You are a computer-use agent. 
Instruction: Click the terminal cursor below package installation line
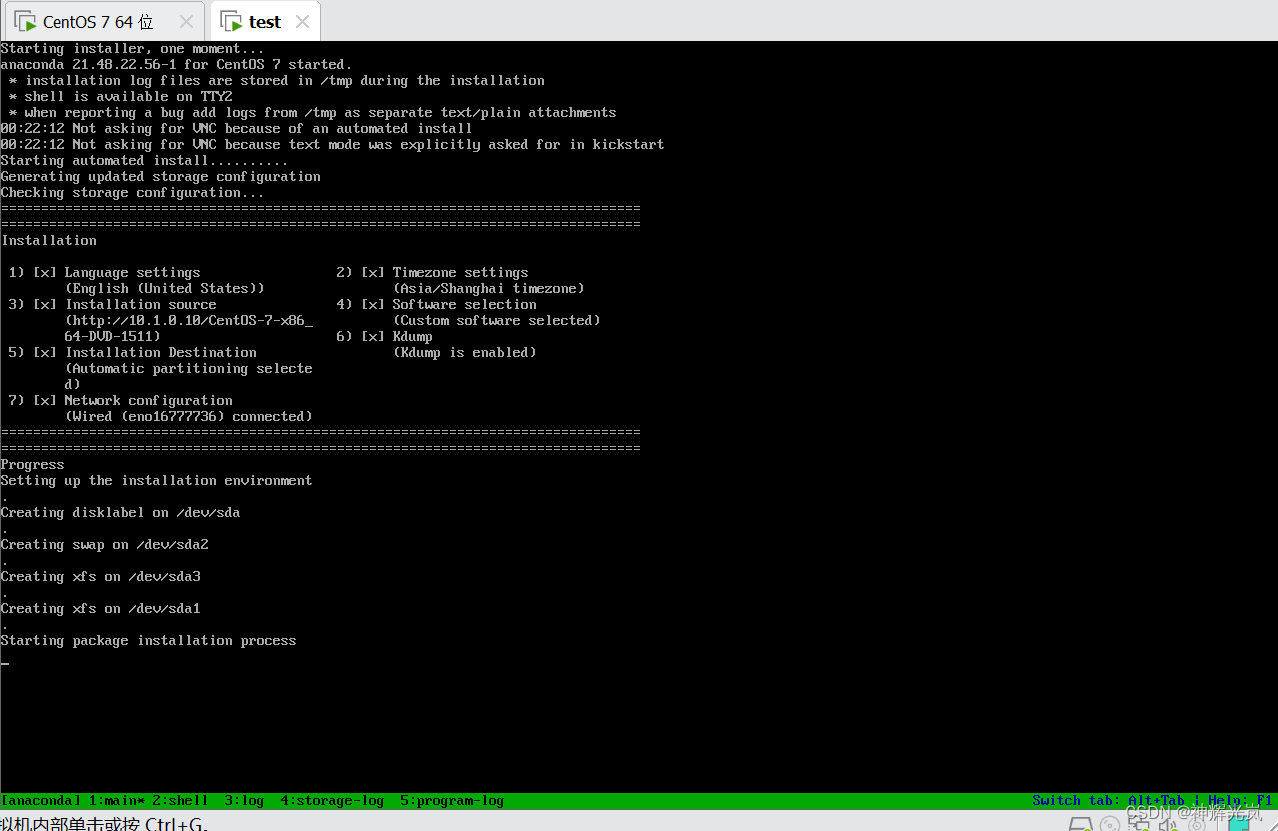coord(4,662)
